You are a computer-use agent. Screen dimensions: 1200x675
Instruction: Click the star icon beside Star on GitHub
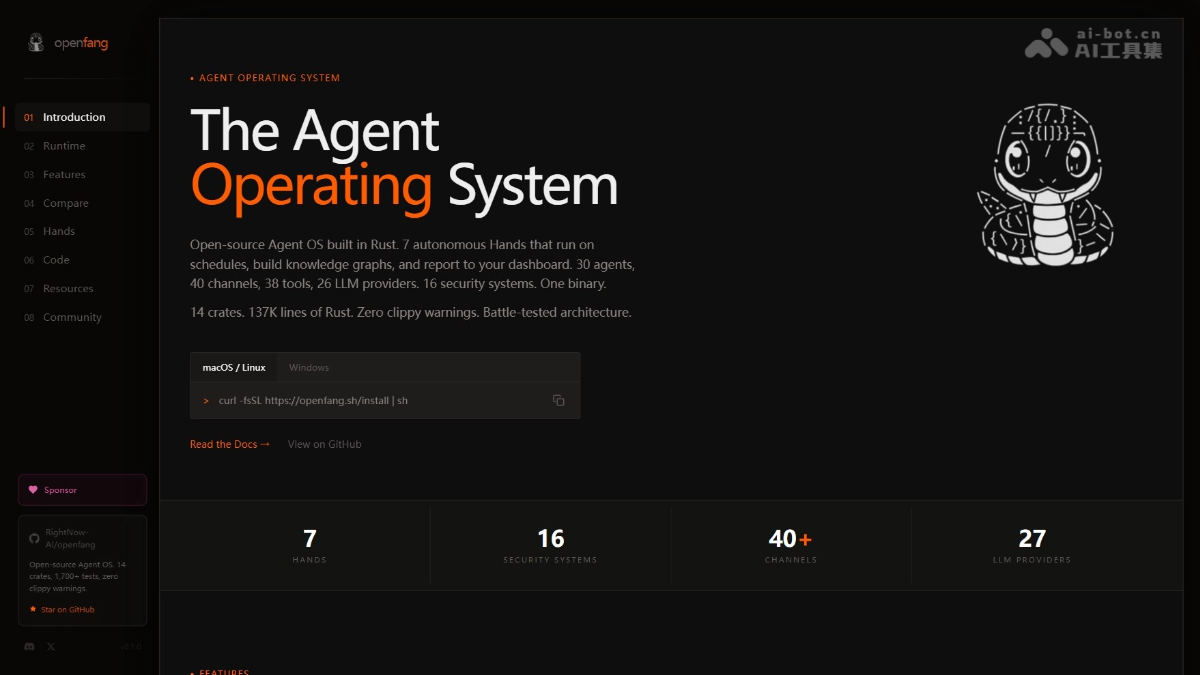pos(33,609)
